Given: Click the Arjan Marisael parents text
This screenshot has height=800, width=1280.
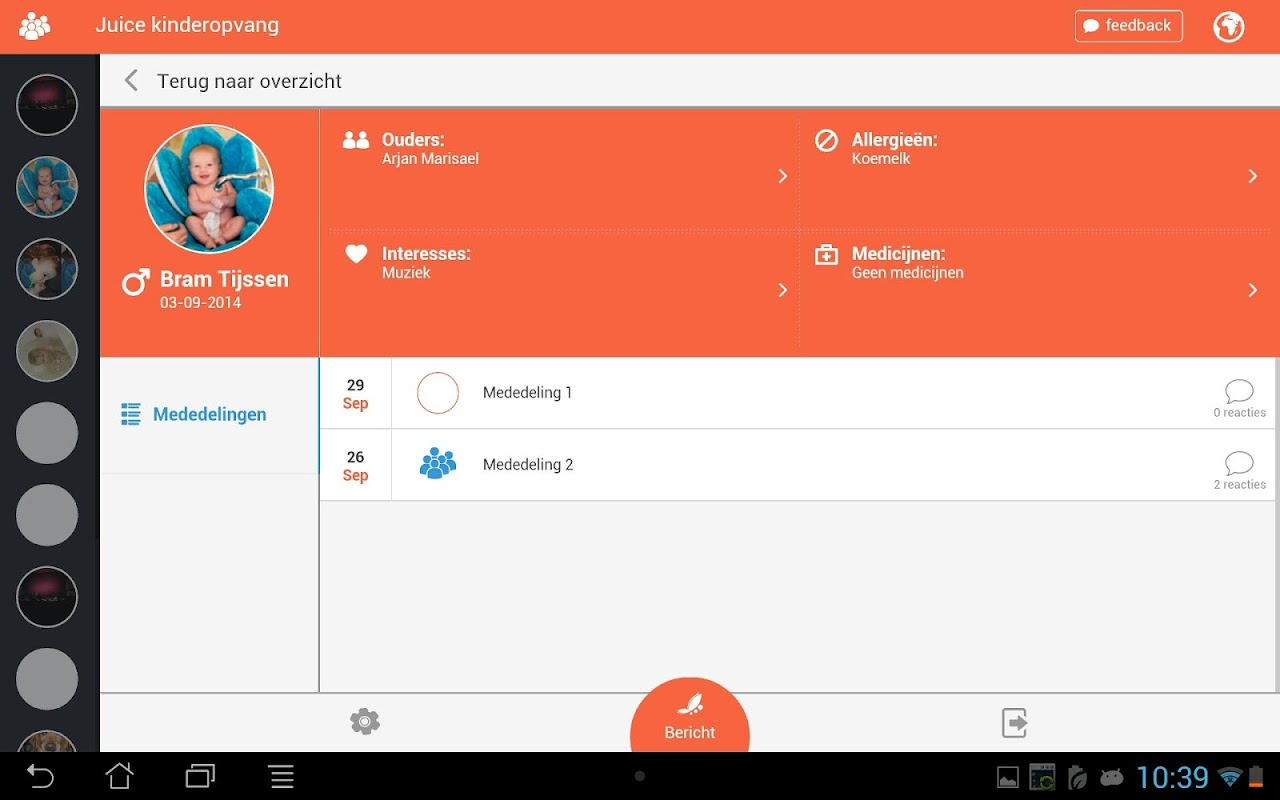Looking at the screenshot, I should point(430,159).
